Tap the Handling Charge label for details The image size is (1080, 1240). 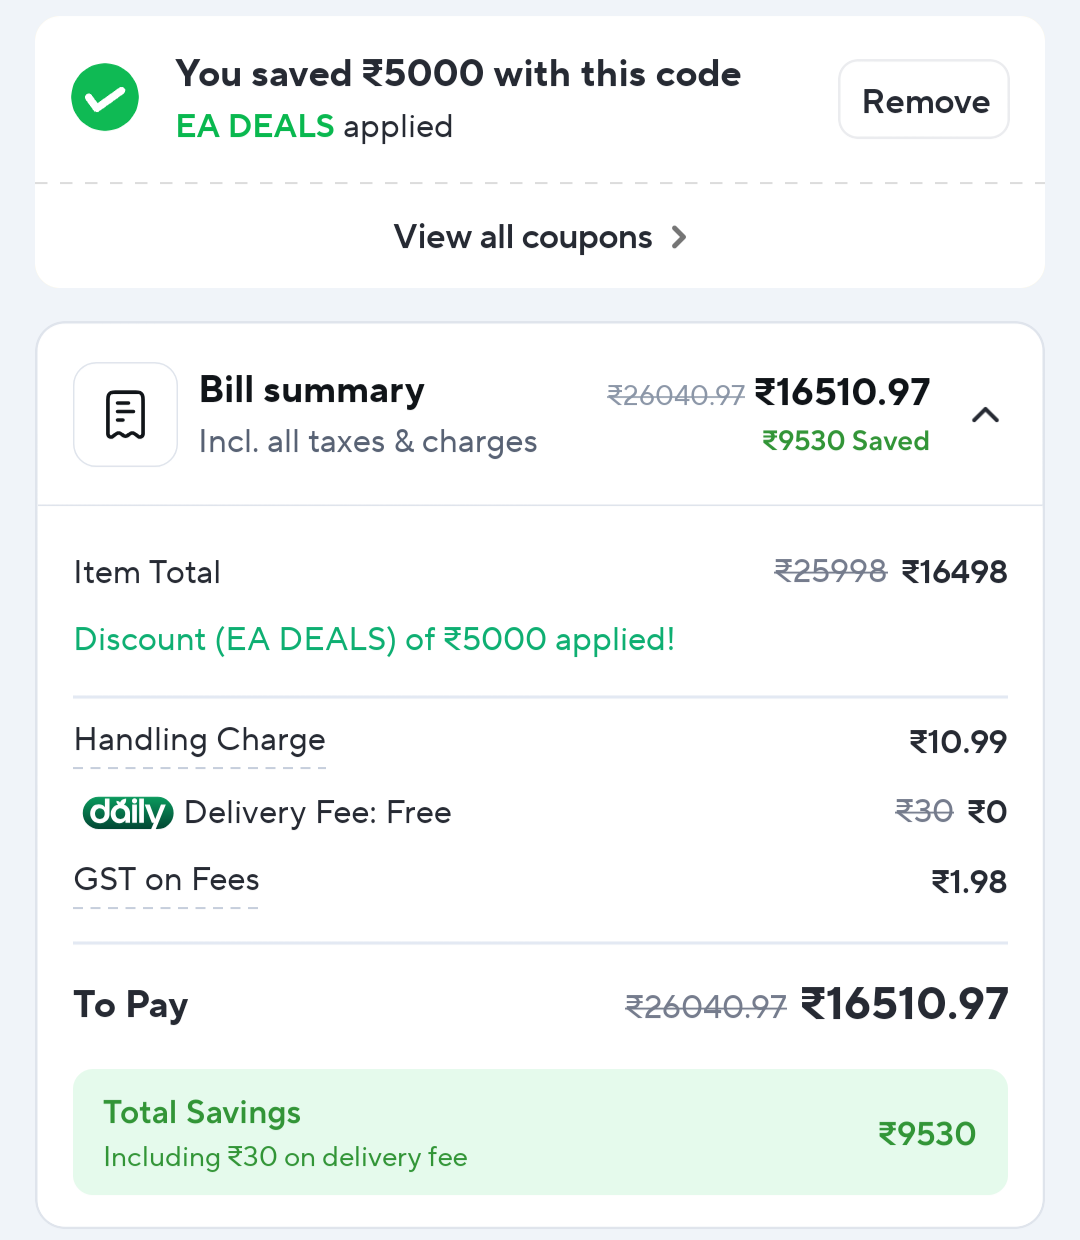click(200, 740)
